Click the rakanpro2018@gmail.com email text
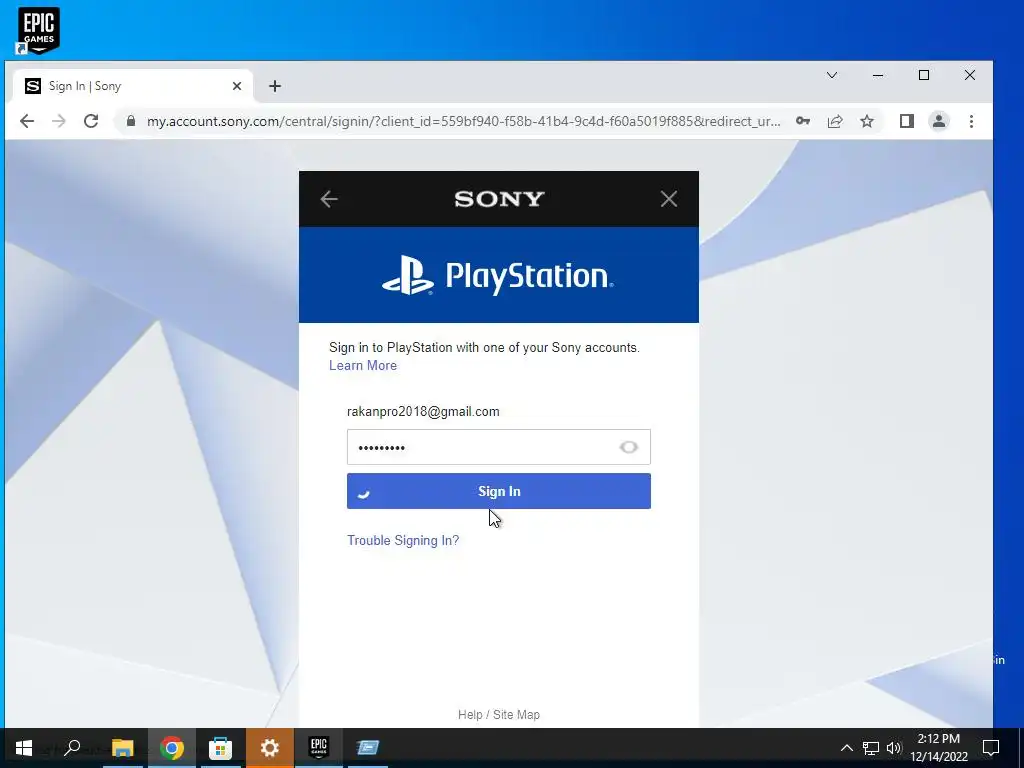The width and height of the screenshot is (1024, 768). 423,411
